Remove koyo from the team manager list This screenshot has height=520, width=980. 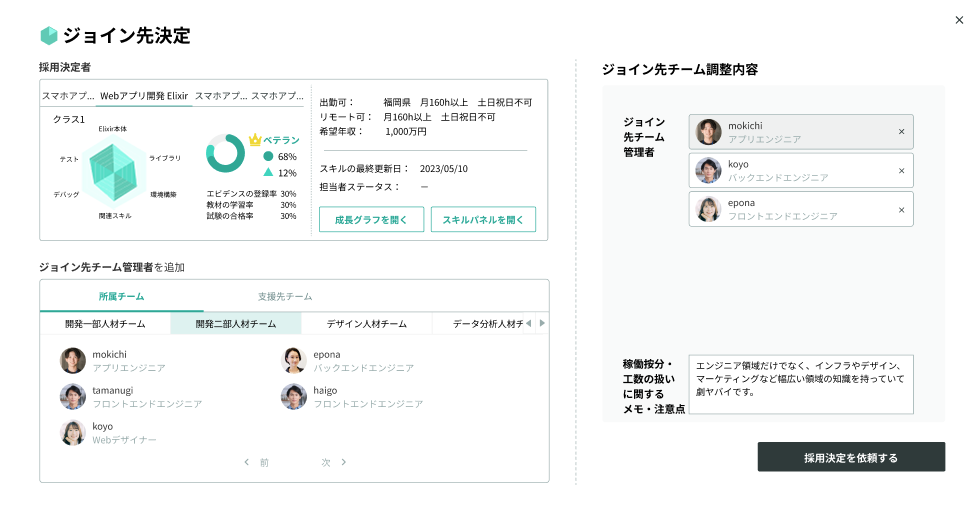[x=901, y=171]
